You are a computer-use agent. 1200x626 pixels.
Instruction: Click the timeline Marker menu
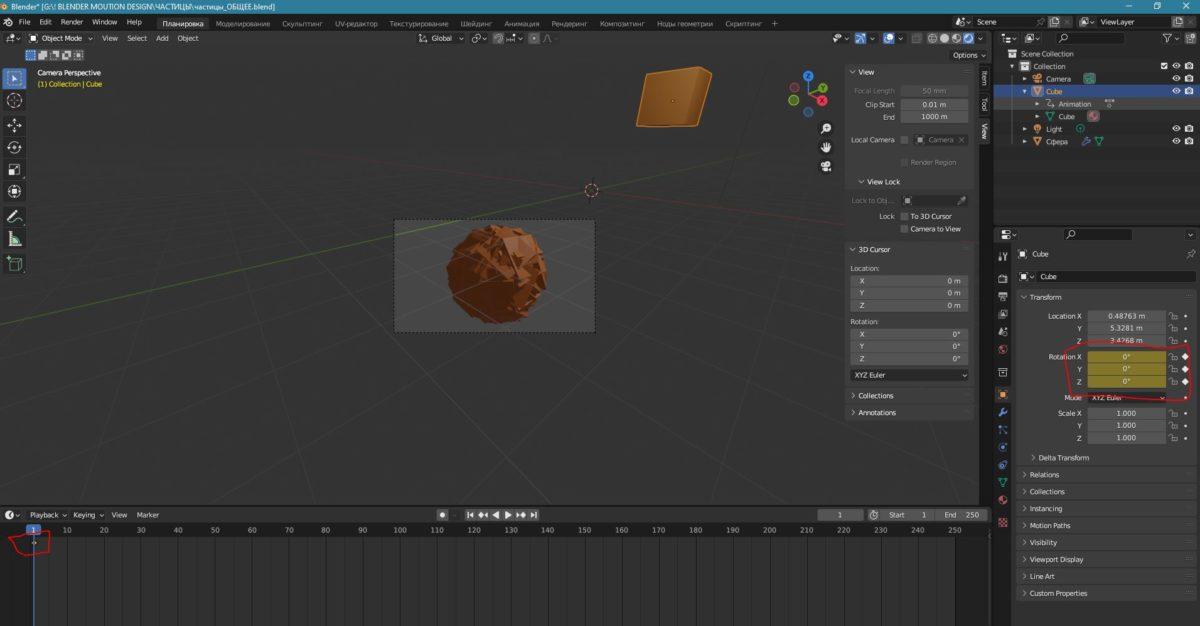pyautogui.click(x=148, y=515)
